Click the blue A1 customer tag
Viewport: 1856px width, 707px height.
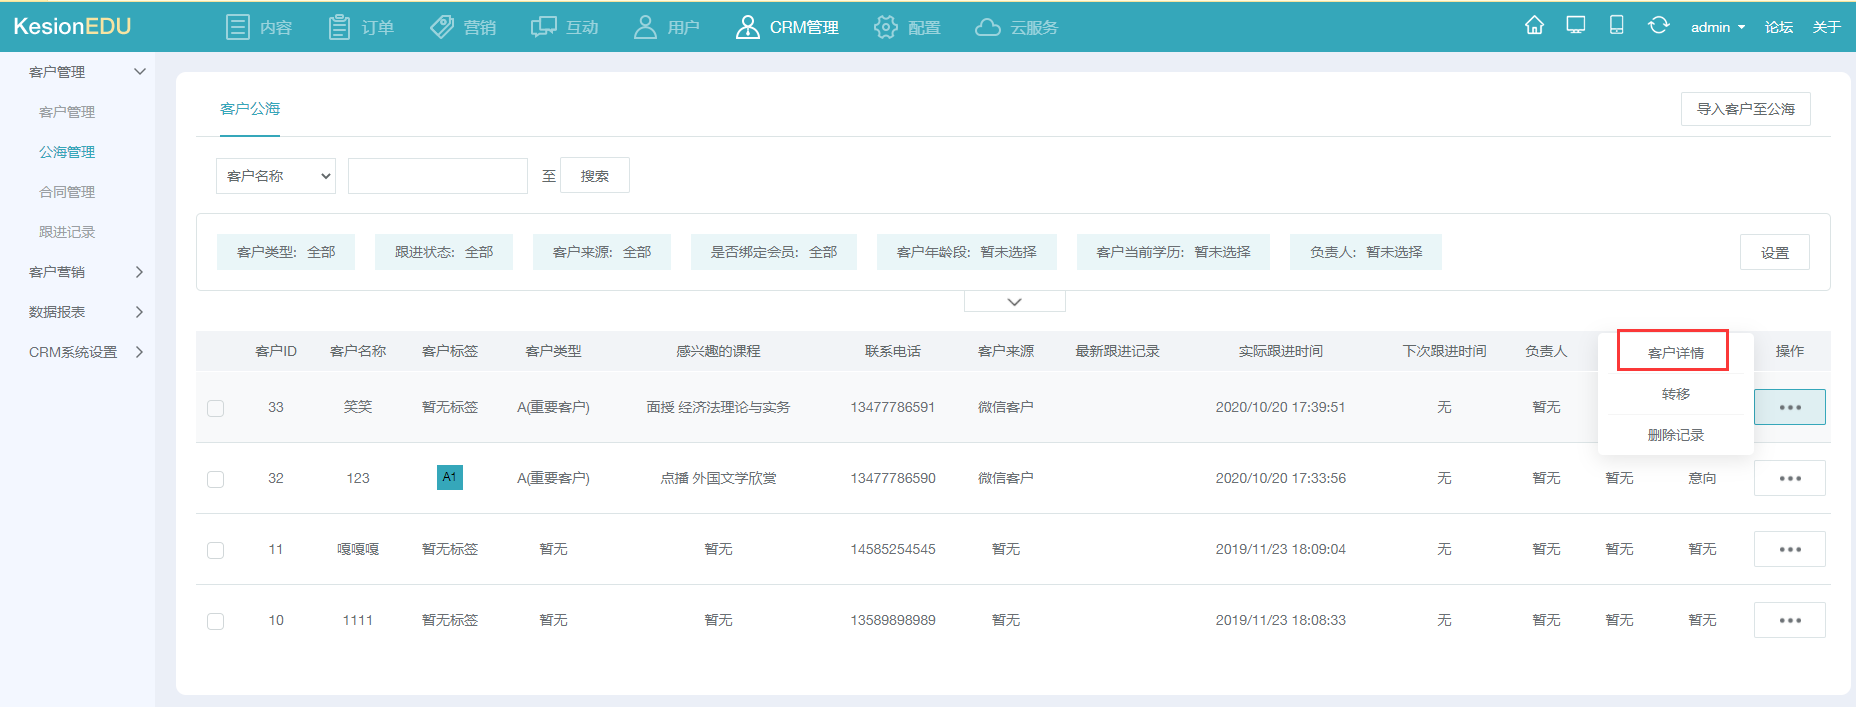450,477
